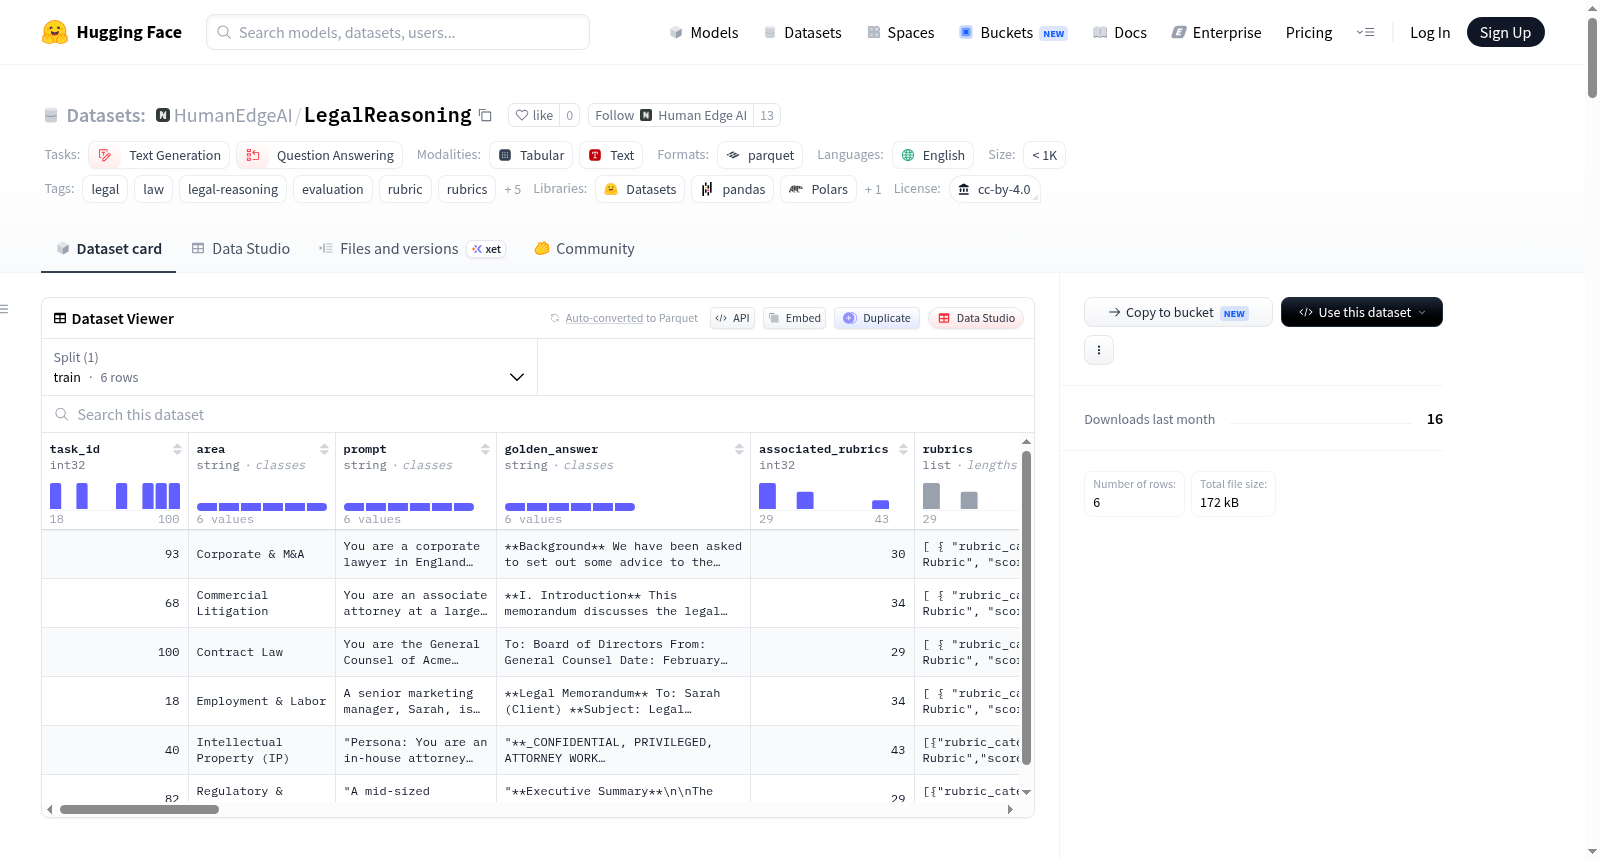Image resolution: width=1600 pixels, height=861 pixels.
Task: Open the HumanEdgeAI organization link
Action: point(233,115)
